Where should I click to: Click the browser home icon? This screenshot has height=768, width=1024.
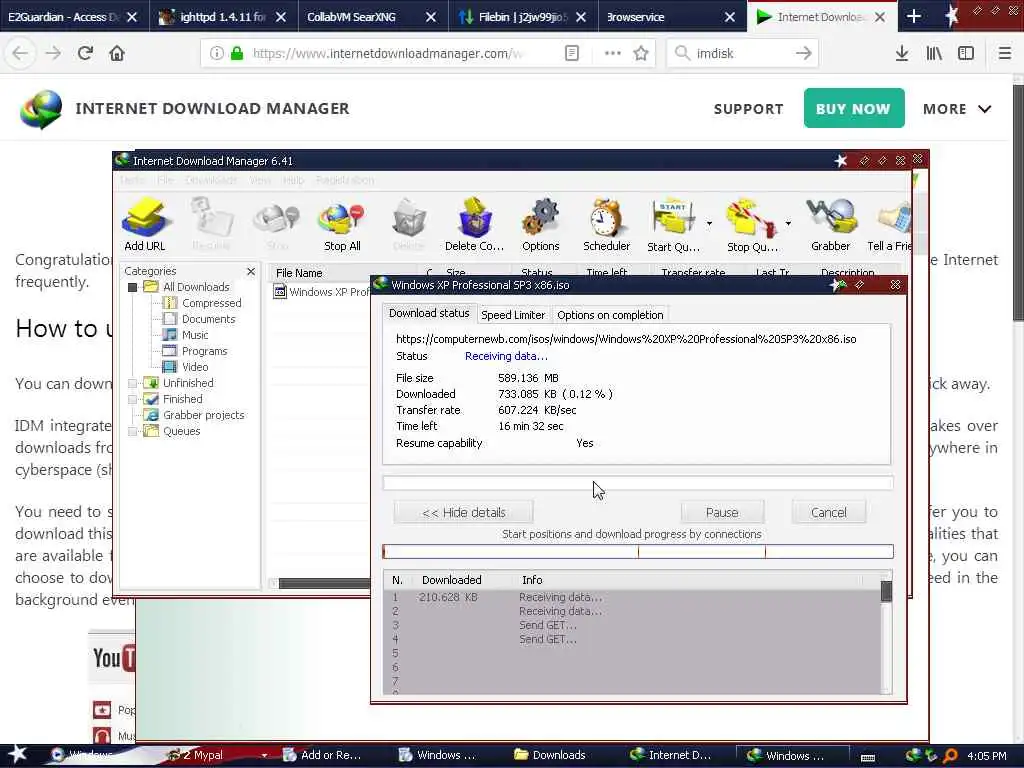pyautogui.click(x=117, y=53)
